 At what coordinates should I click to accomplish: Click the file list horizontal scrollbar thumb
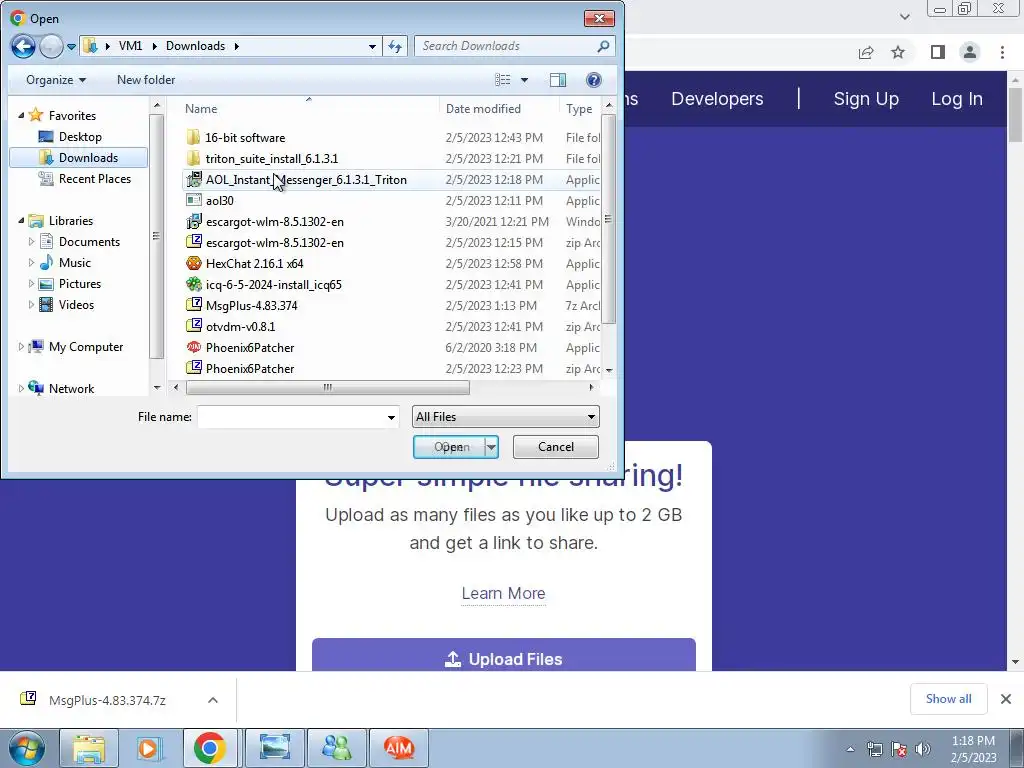click(x=328, y=387)
